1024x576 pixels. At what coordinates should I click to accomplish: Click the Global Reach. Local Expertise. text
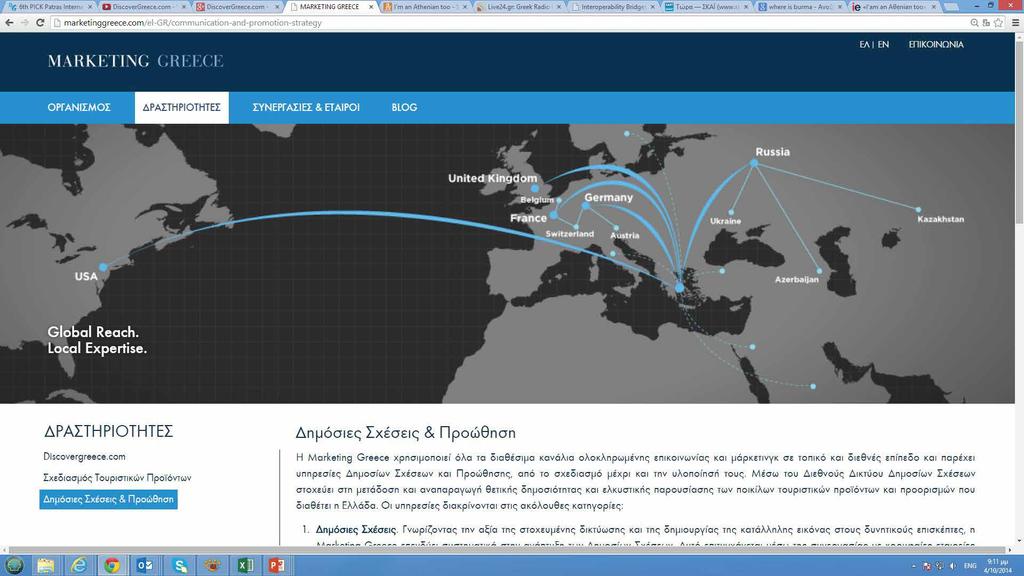point(97,340)
